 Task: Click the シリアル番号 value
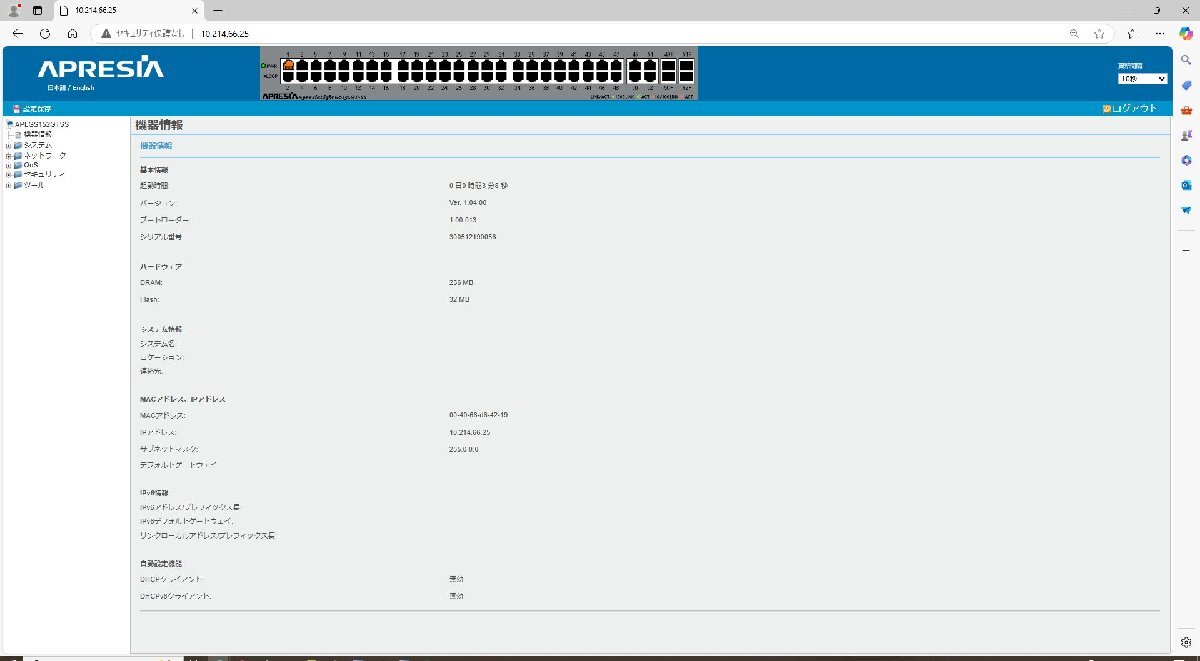pyautogui.click(x=473, y=237)
